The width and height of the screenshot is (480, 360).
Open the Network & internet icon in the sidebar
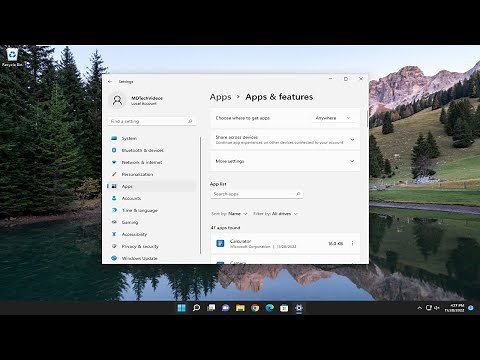(x=114, y=162)
